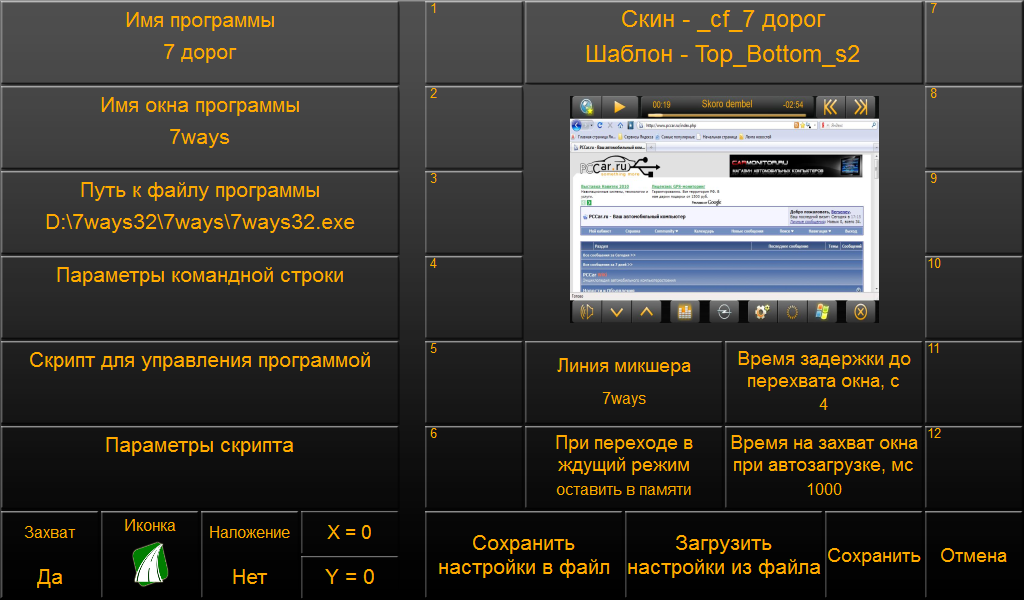Click the skin preview thumbnail image
The height and width of the screenshot is (600, 1024).
click(723, 209)
